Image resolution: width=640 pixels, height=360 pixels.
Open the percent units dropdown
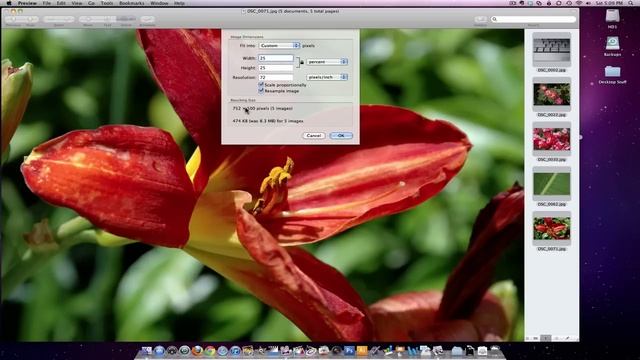pos(327,62)
